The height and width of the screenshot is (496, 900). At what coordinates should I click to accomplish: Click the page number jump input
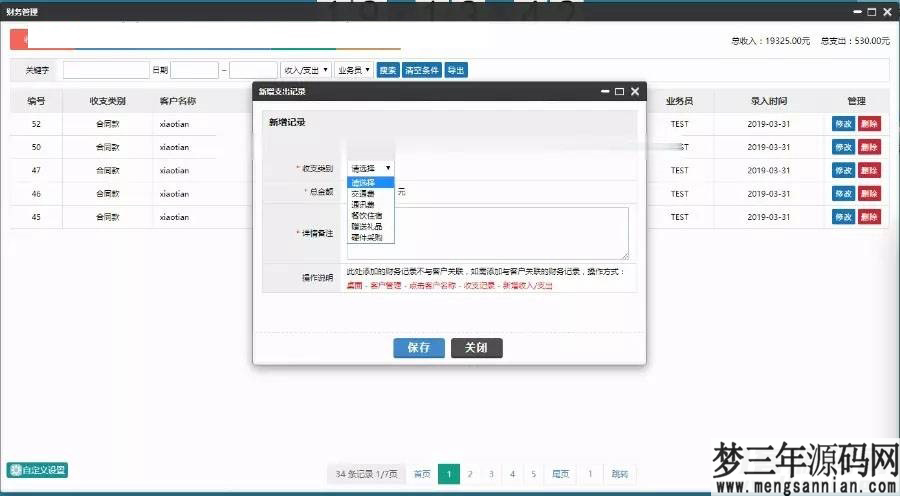(590, 474)
